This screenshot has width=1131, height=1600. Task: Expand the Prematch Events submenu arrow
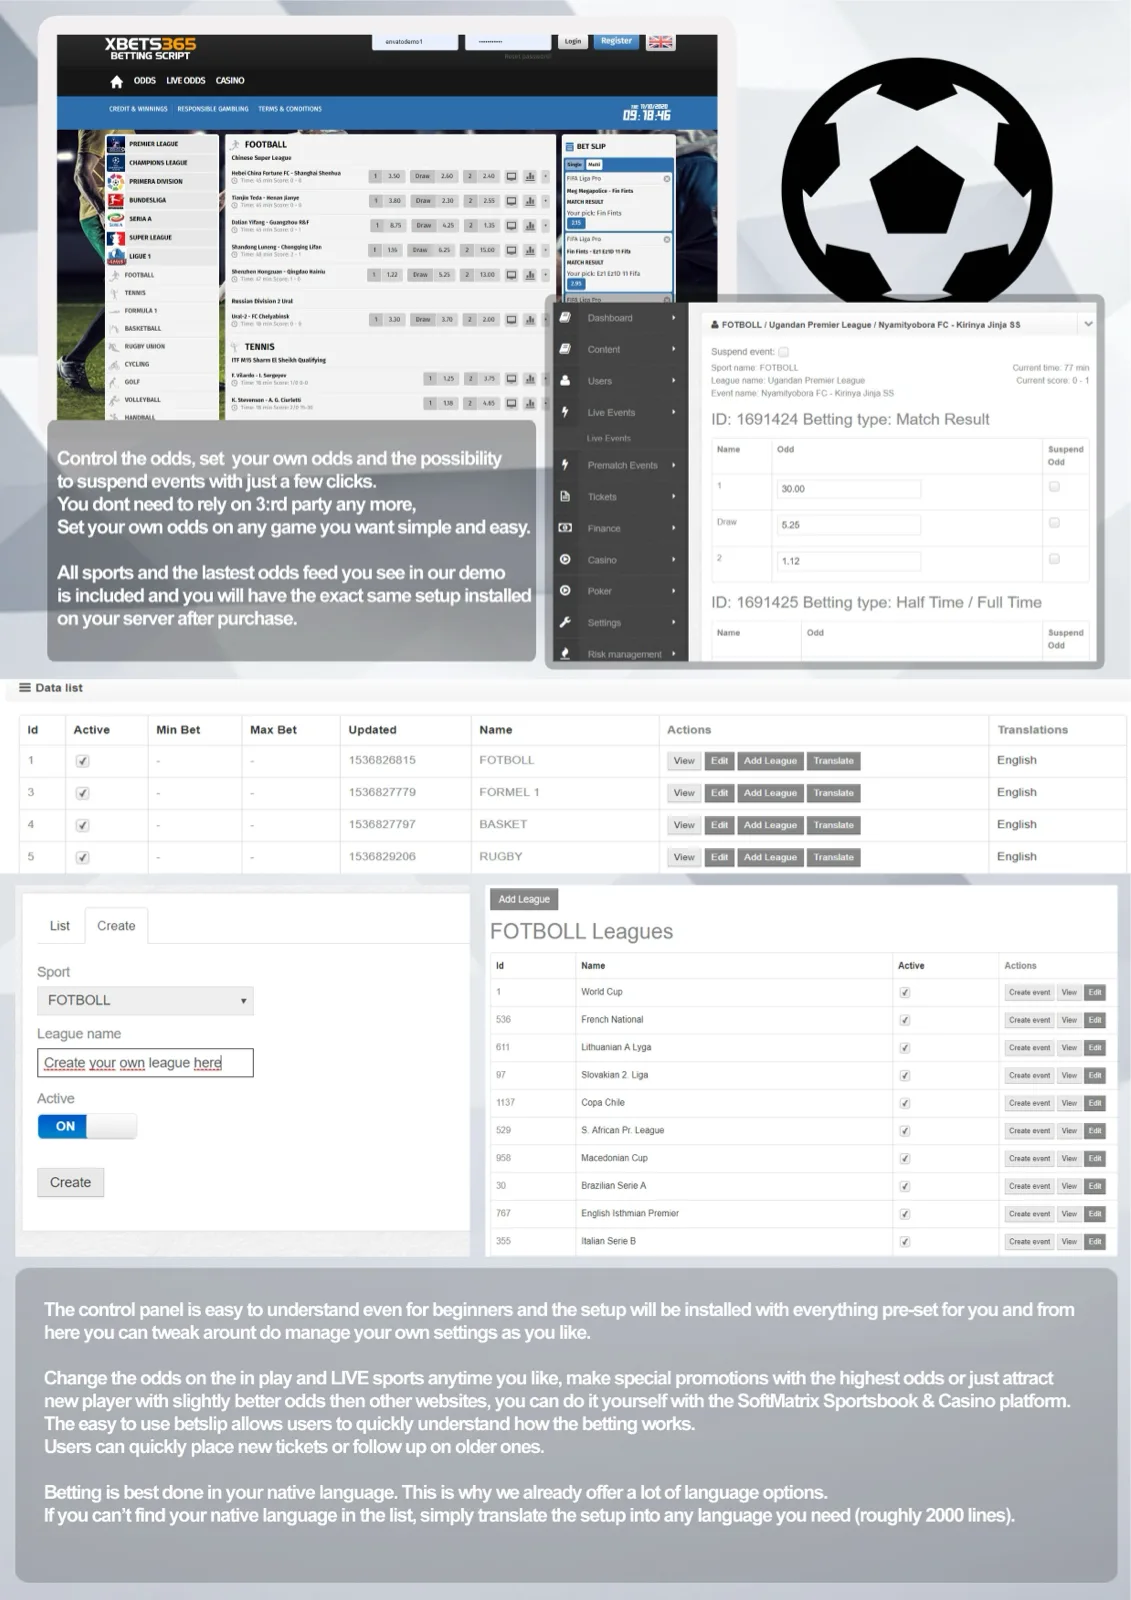click(x=674, y=465)
